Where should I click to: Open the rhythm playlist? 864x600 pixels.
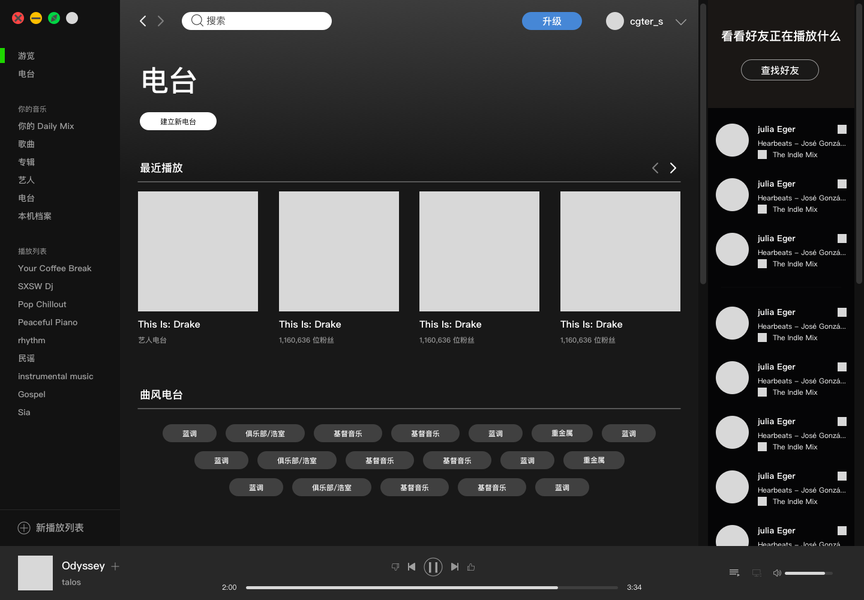click(x=31, y=340)
